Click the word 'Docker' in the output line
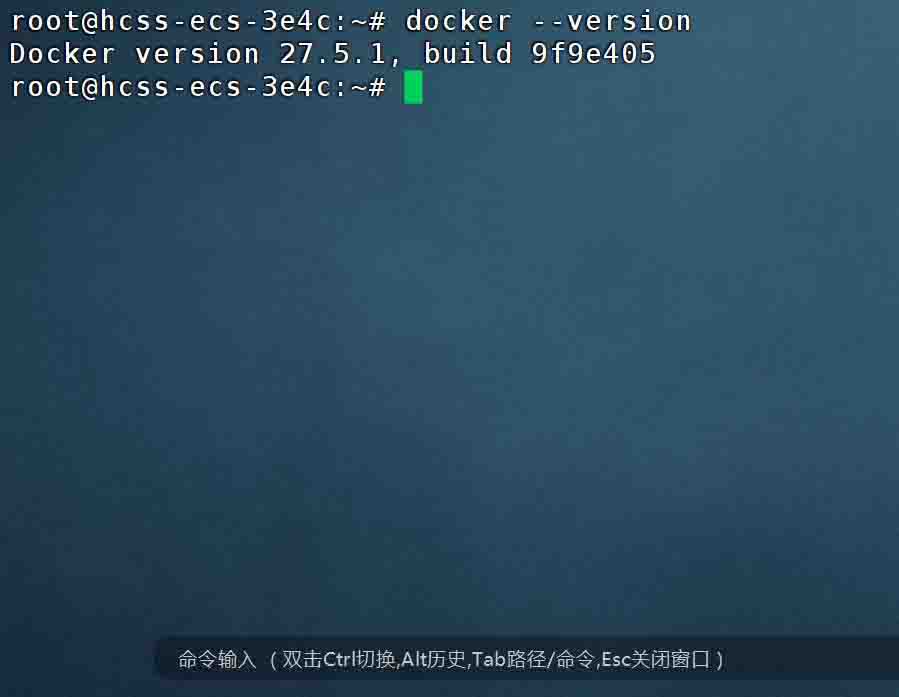This screenshot has width=899, height=697. tap(62, 54)
